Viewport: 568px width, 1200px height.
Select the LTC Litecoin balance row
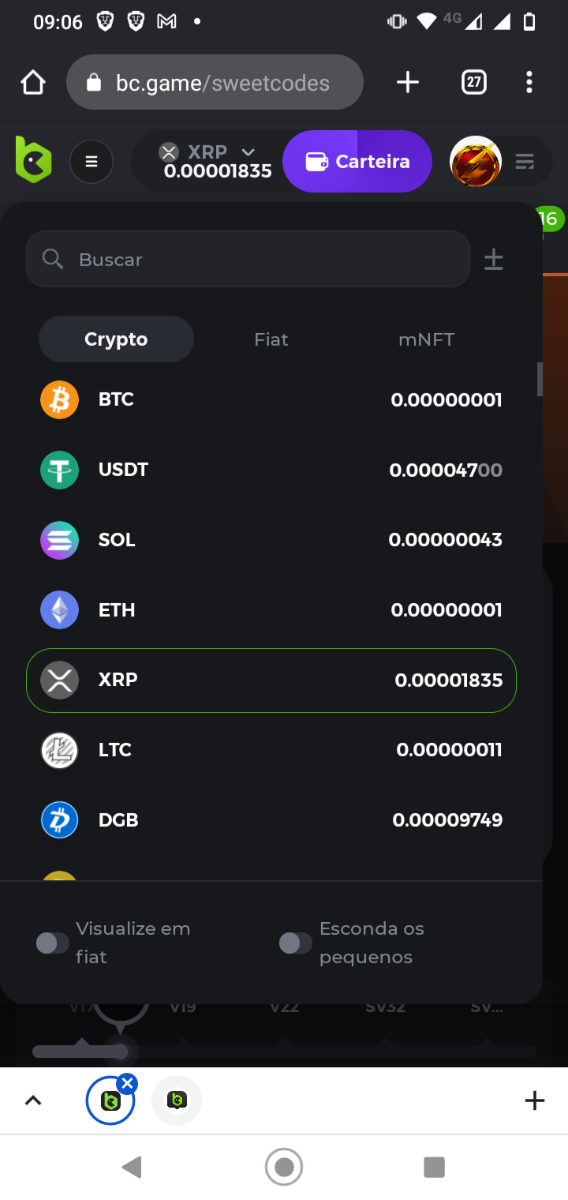271,750
